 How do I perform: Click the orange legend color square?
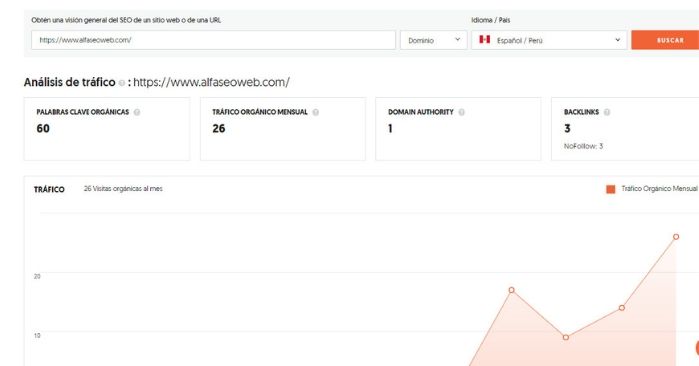coord(610,189)
